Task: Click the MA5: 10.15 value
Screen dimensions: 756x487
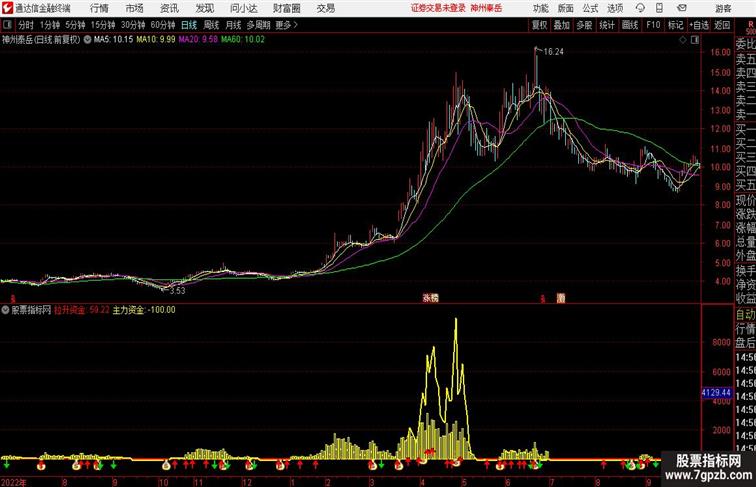Action: pyautogui.click(x=113, y=40)
